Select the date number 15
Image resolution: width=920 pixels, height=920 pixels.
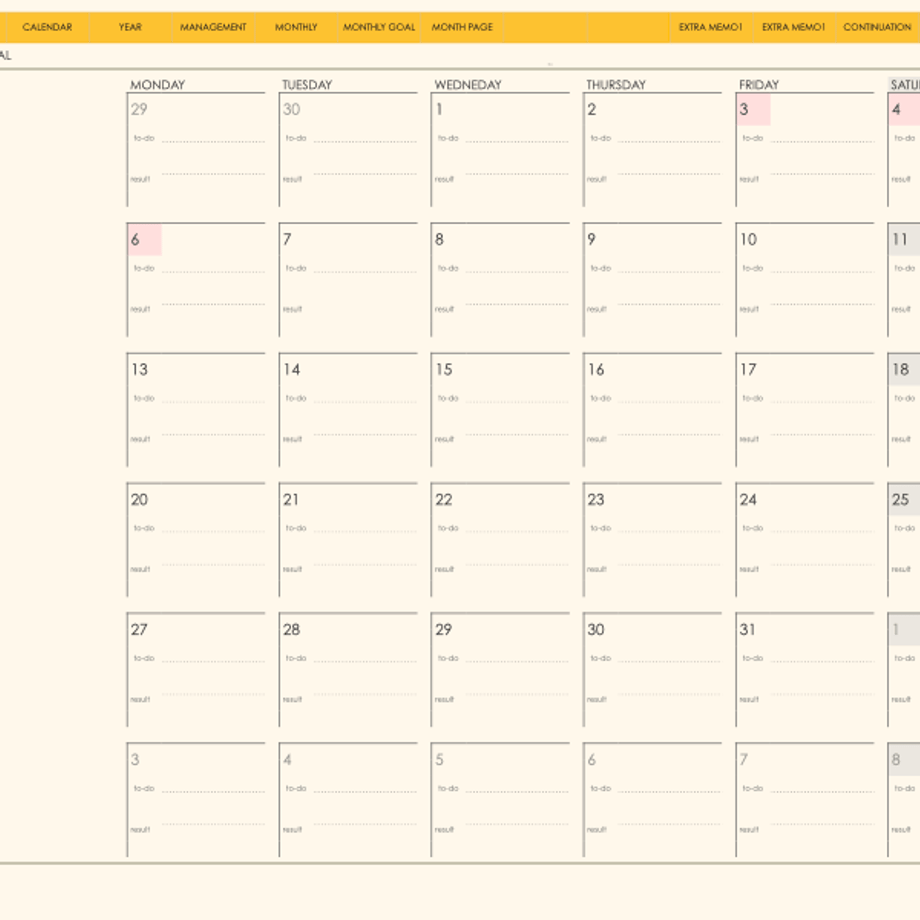click(444, 370)
